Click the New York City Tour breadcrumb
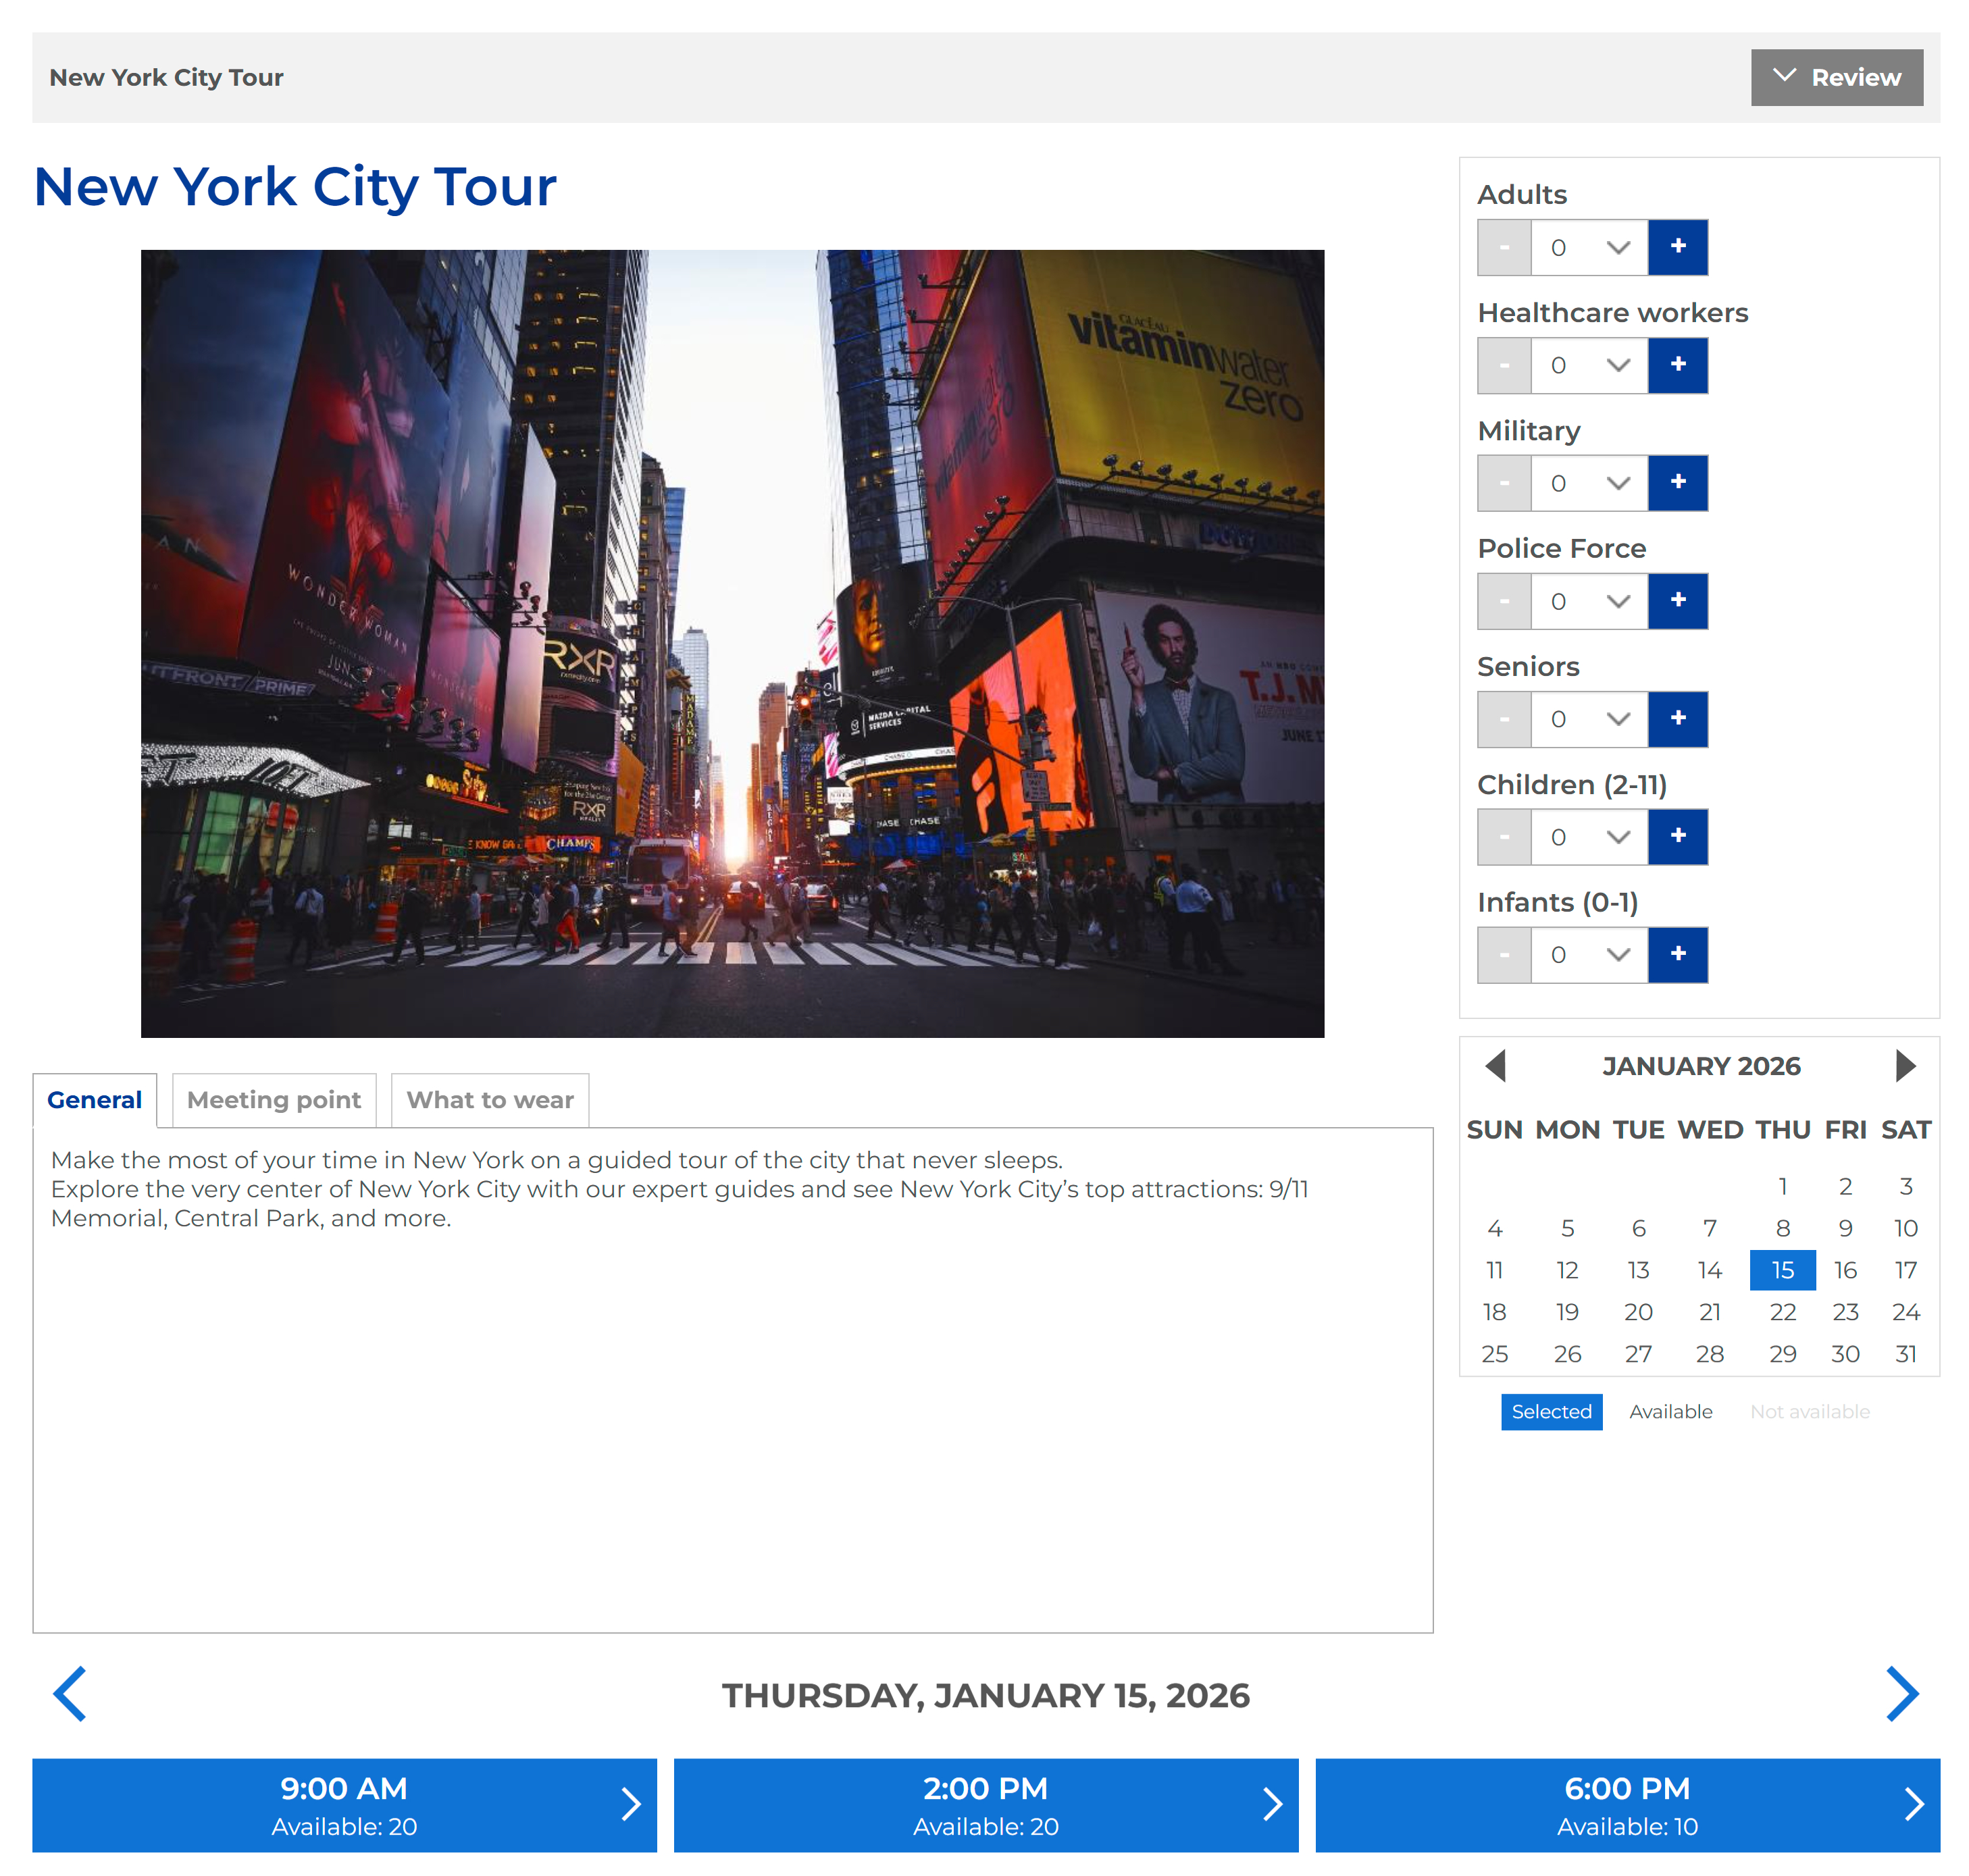The height and width of the screenshot is (1876, 1969). tap(166, 77)
